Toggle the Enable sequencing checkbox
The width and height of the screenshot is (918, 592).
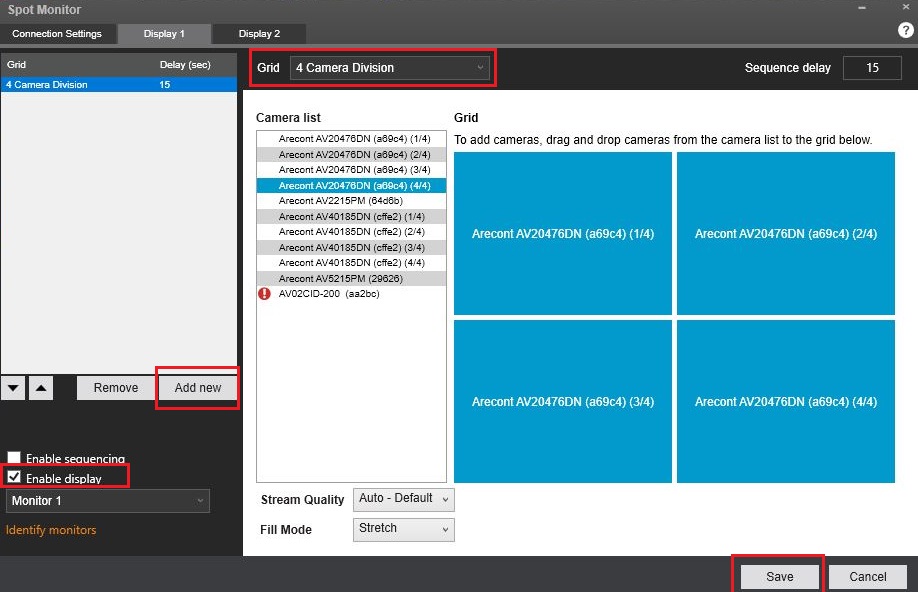point(14,457)
